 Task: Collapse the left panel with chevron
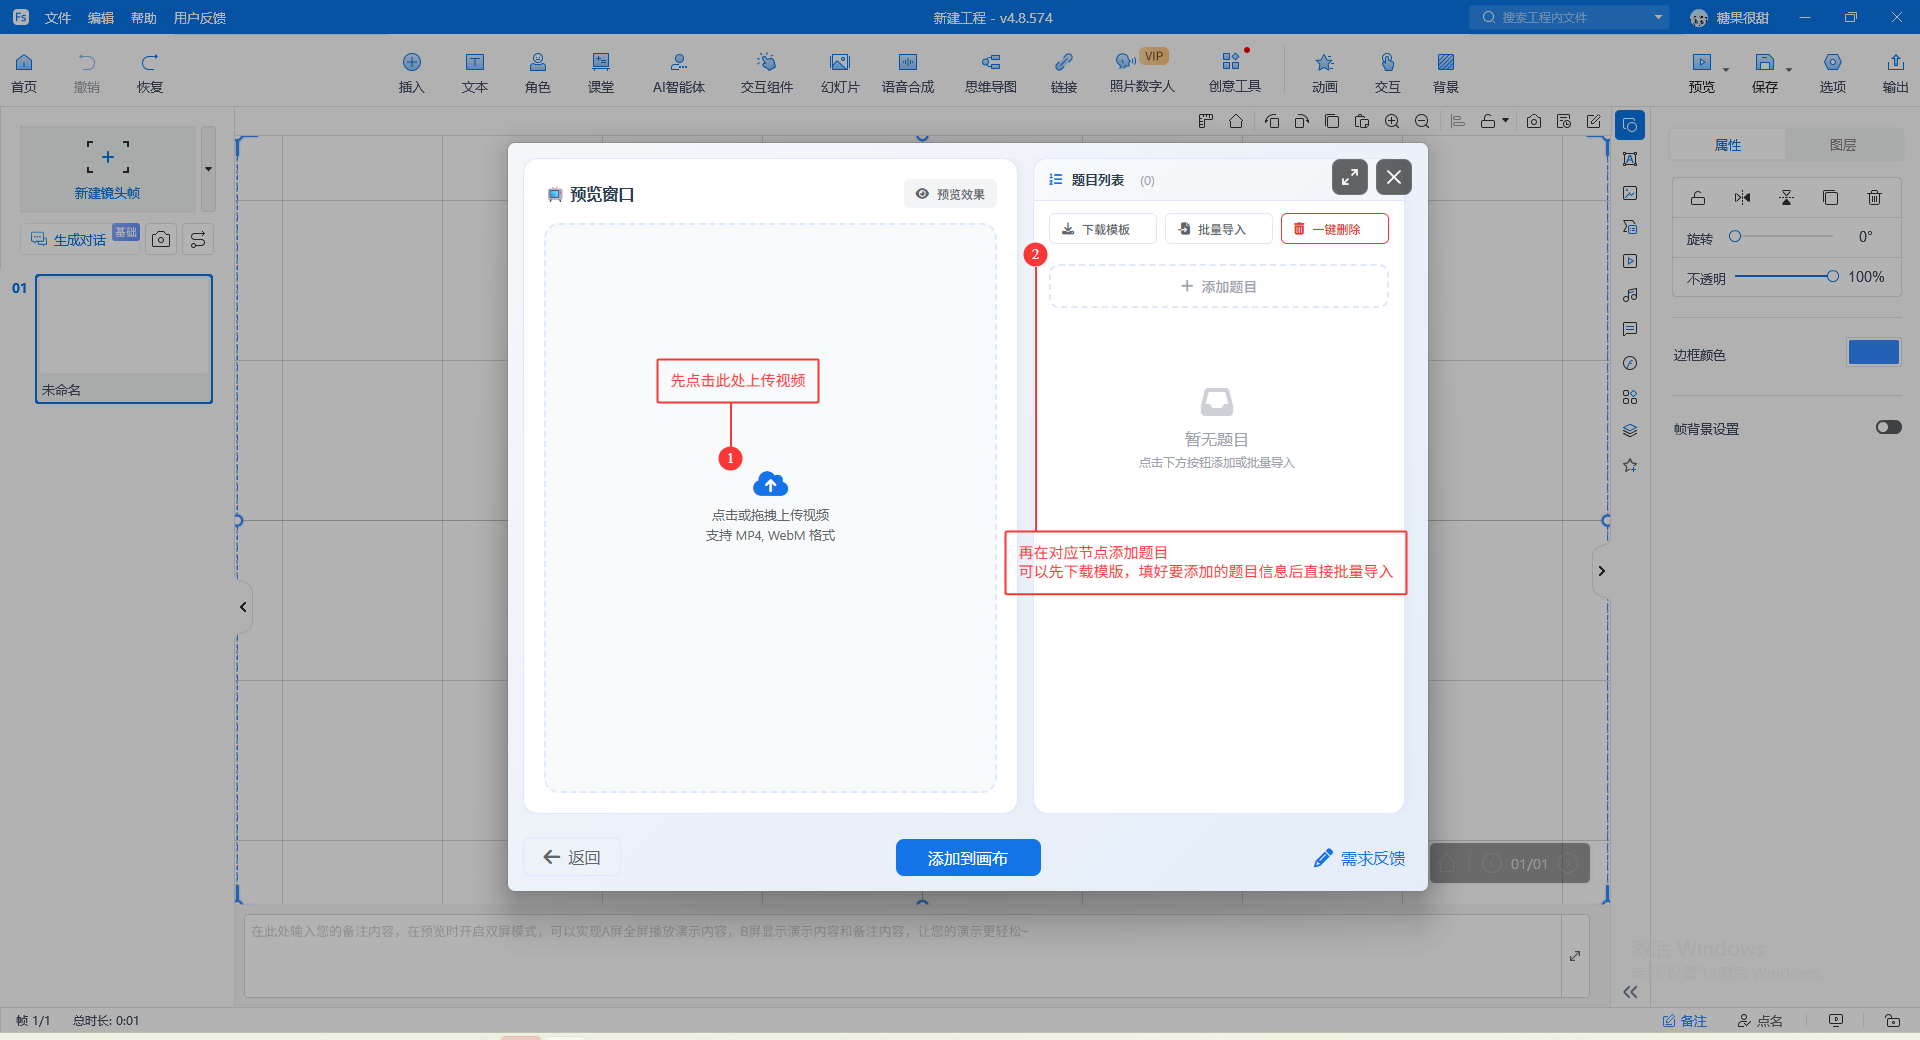click(x=243, y=607)
